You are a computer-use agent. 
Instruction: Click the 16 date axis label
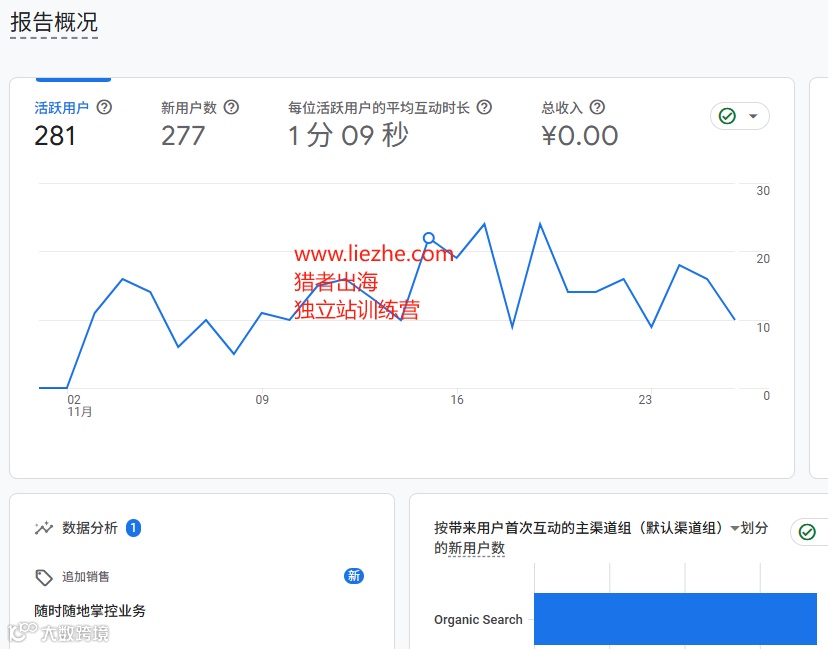click(457, 400)
